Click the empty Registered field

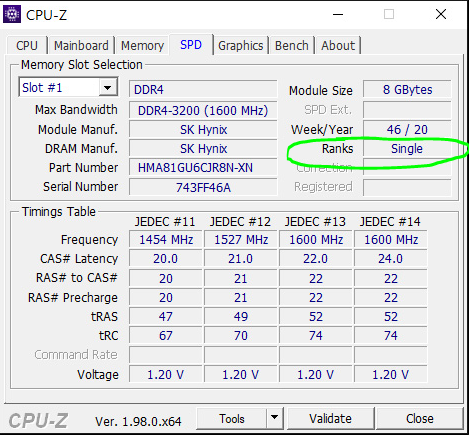pos(407,187)
